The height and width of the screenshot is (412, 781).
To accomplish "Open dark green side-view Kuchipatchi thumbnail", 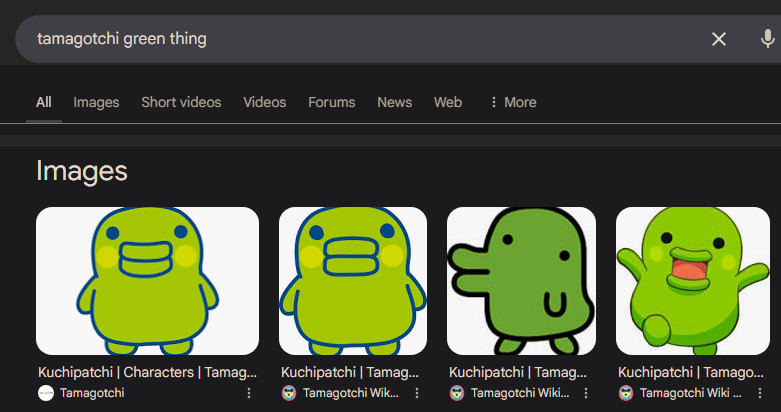I will [x=521, y=281].
